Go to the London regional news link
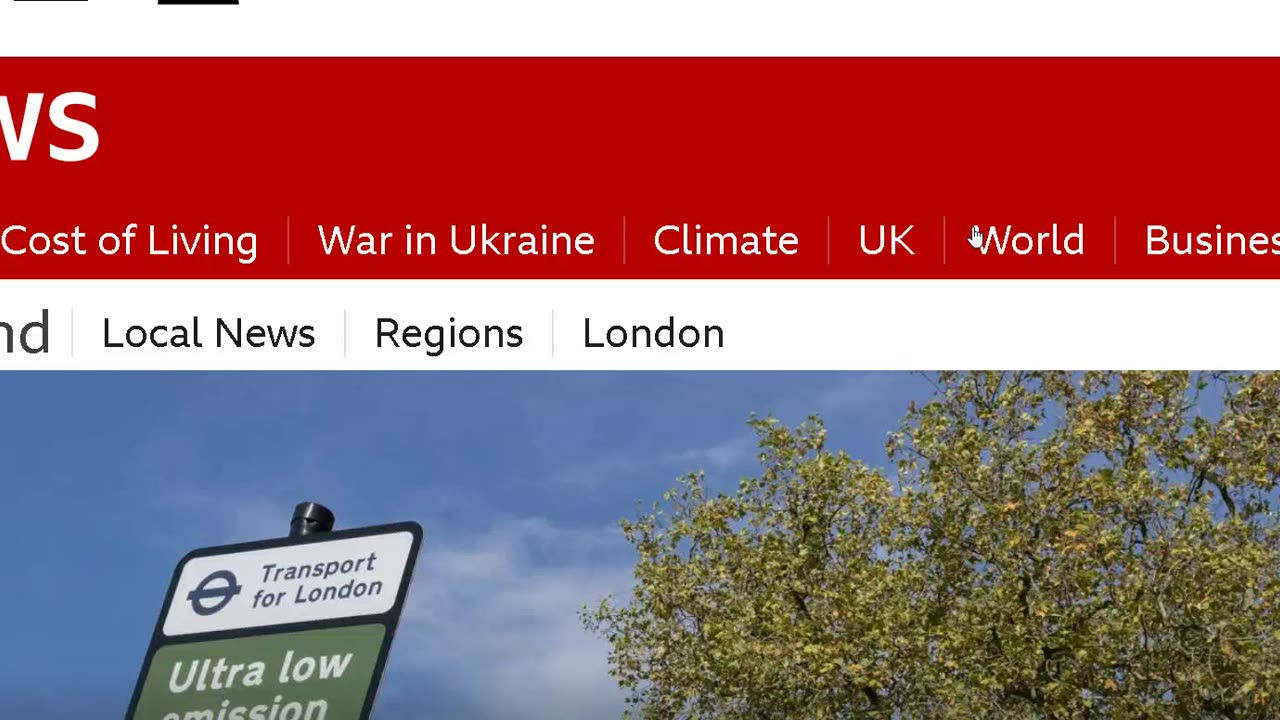1280x720 pixels. tap(653, 333)
